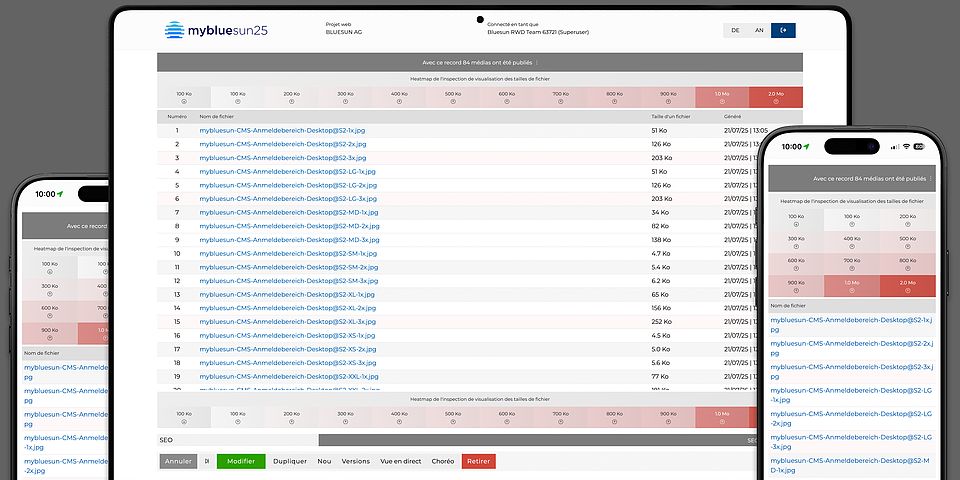
Task: Tap the circled arrow under 700 Ko on the right phone
Action: (x=852, y=268)
